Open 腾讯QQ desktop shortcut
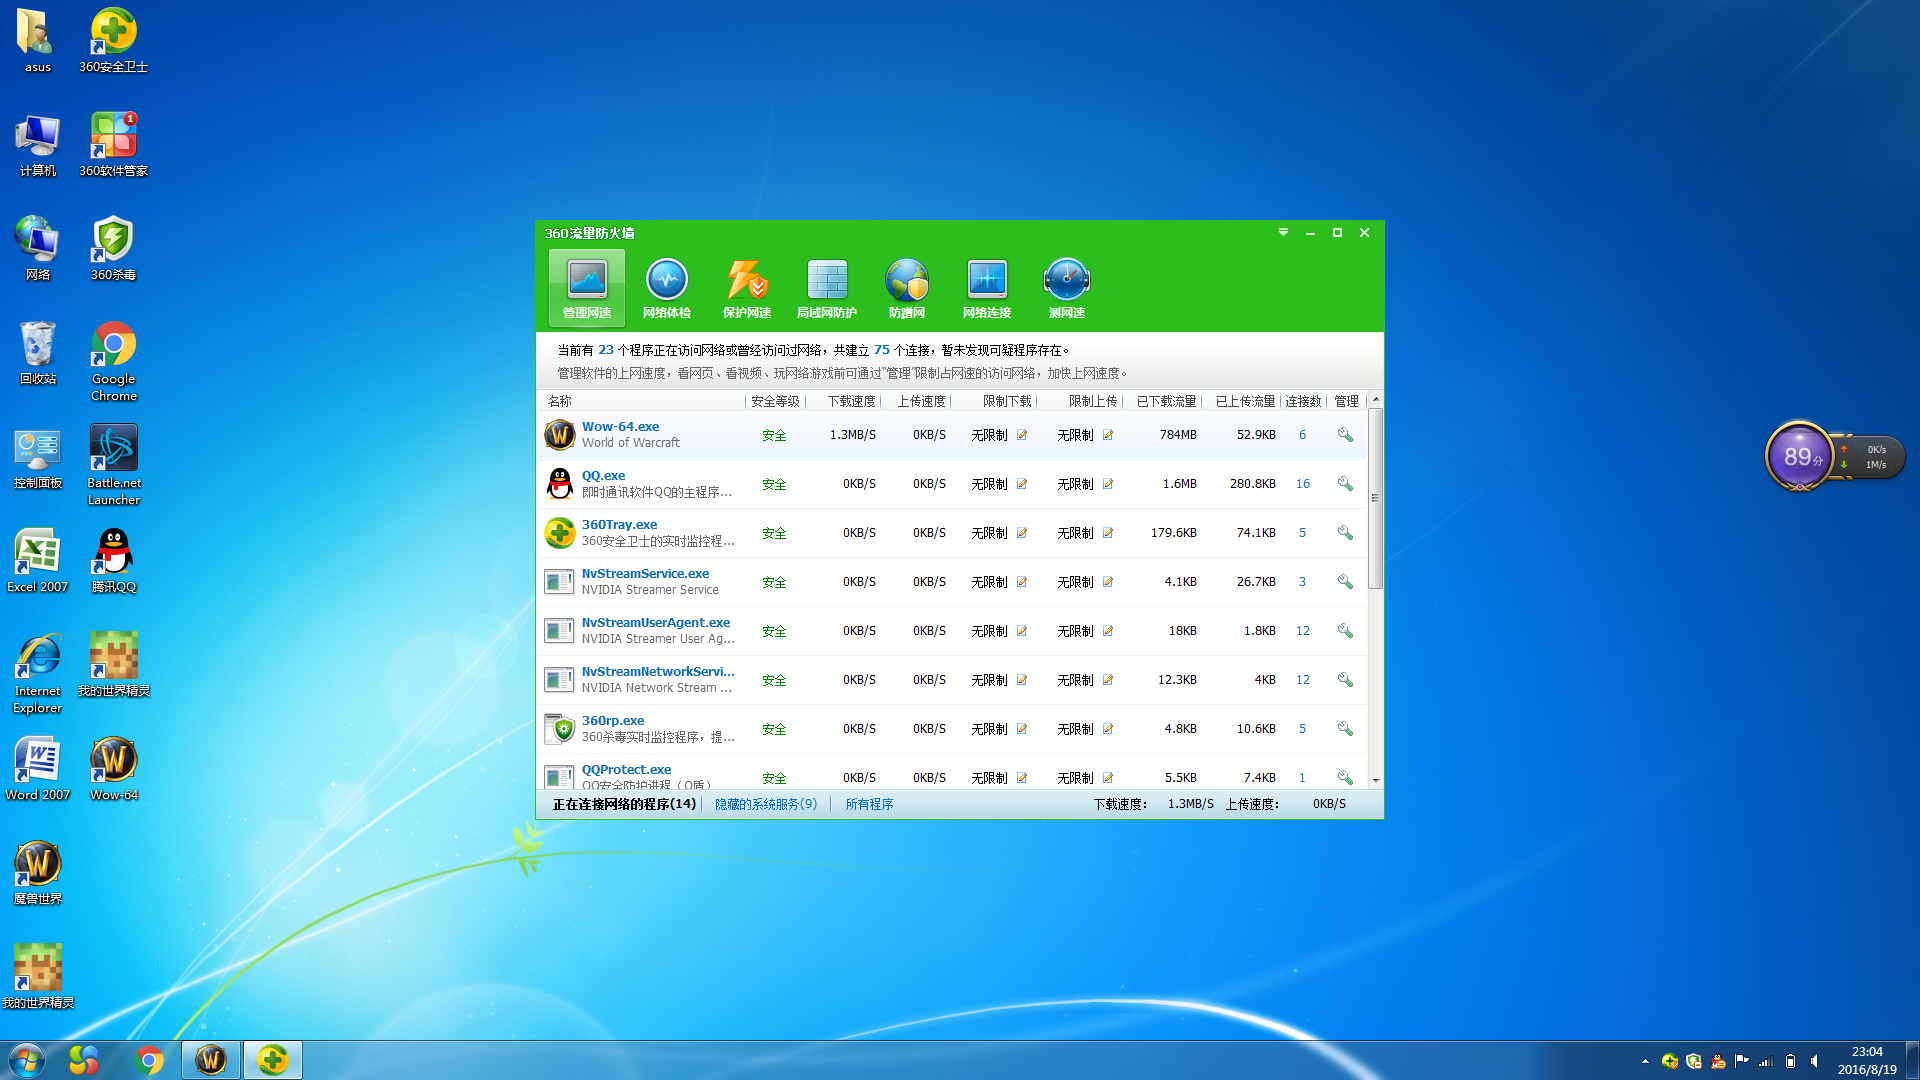 click(114, 561)
